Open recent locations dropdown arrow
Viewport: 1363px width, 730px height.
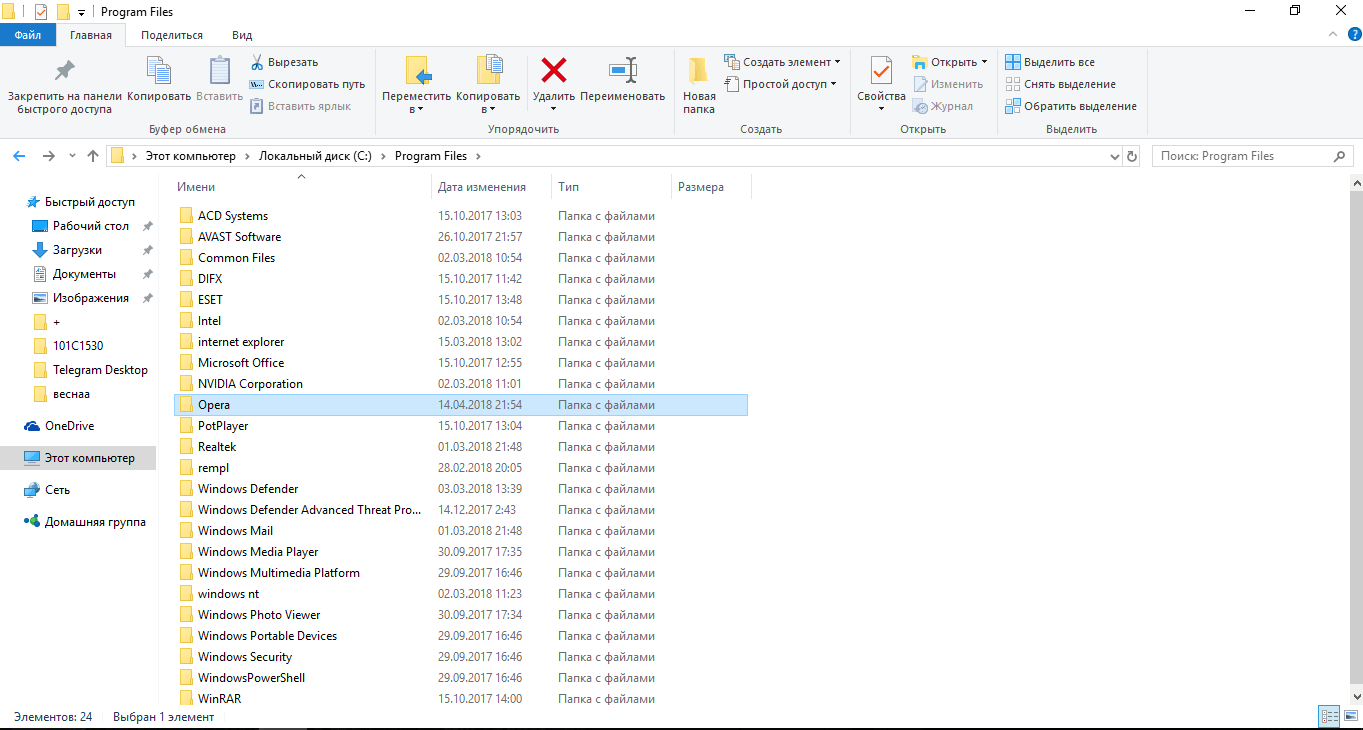(x=72, y=156)
